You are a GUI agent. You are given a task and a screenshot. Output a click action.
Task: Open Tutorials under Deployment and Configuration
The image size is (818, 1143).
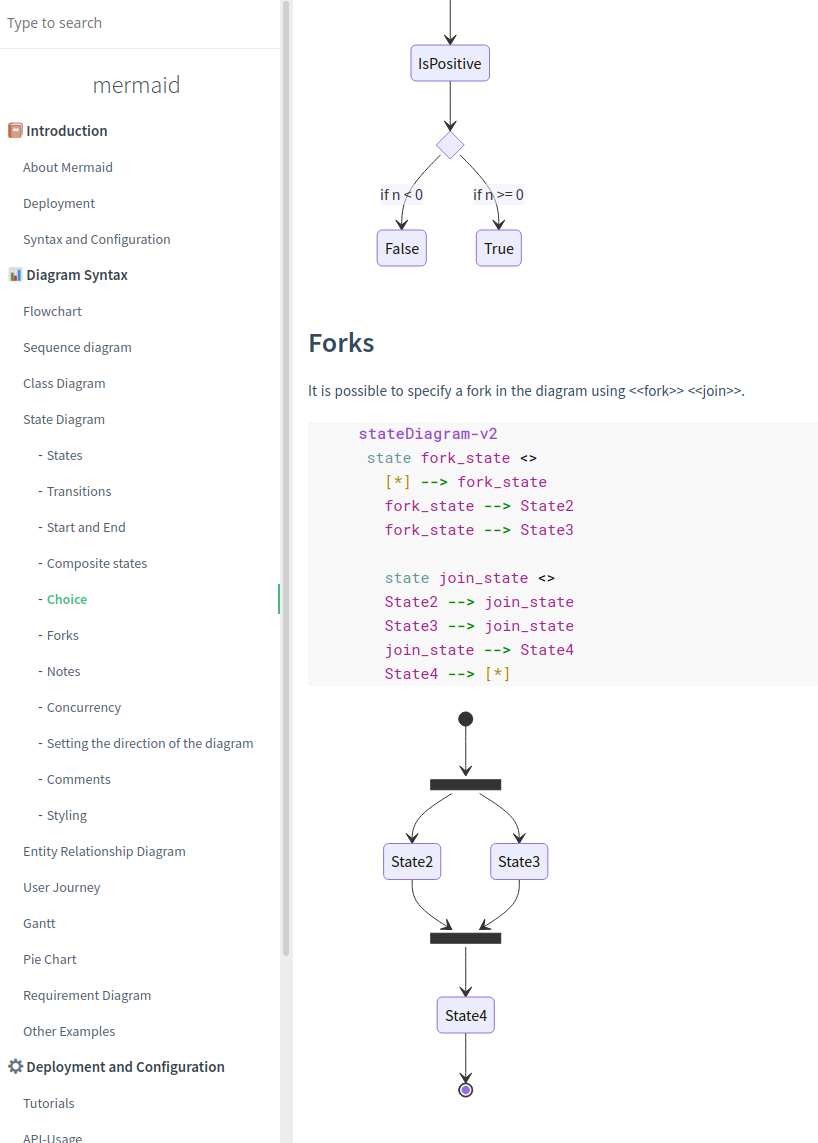click(48, 1103)
